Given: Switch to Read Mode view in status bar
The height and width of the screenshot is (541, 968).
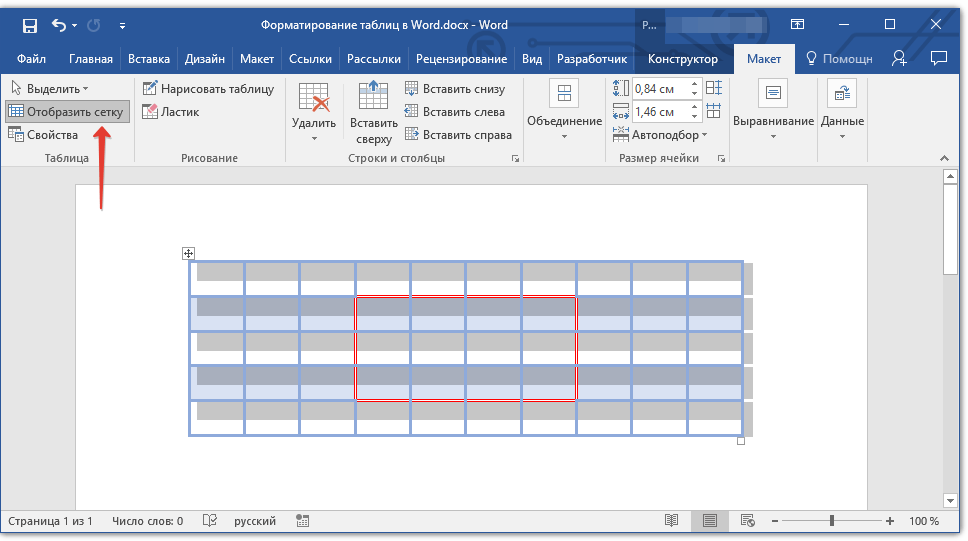Looking at the screenshot, I should pos(671,521).
